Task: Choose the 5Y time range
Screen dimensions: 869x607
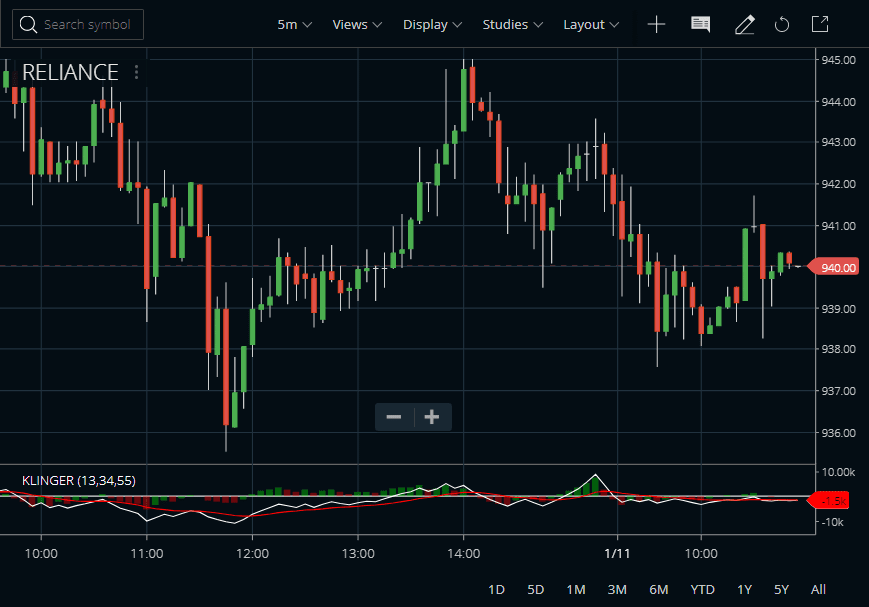Action: click(781, 589)
